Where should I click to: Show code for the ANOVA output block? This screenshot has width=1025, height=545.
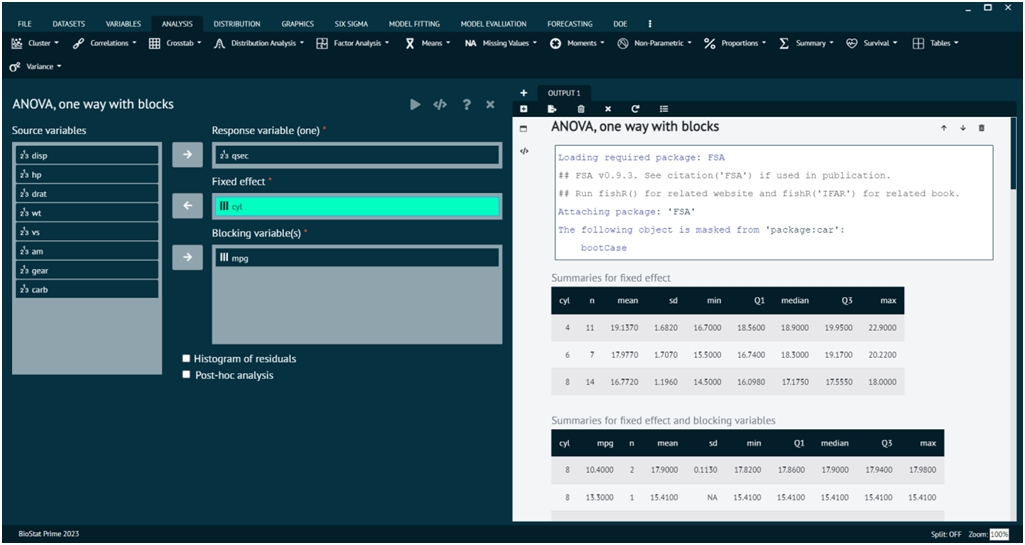click(x=524, y=151)
